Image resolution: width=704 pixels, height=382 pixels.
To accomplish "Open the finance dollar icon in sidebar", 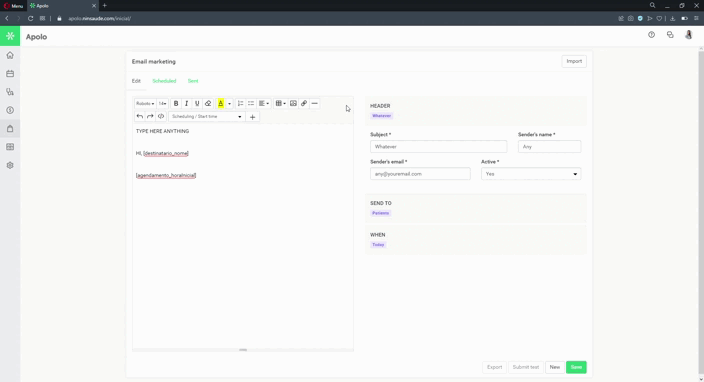I will coord(10,110).
